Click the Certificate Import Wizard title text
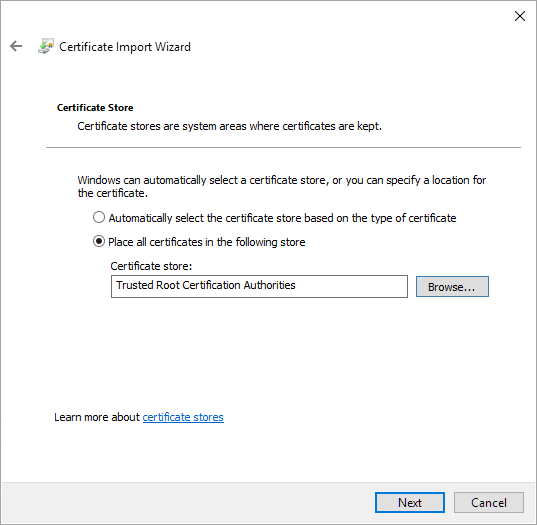 click(x=125, y=47)
